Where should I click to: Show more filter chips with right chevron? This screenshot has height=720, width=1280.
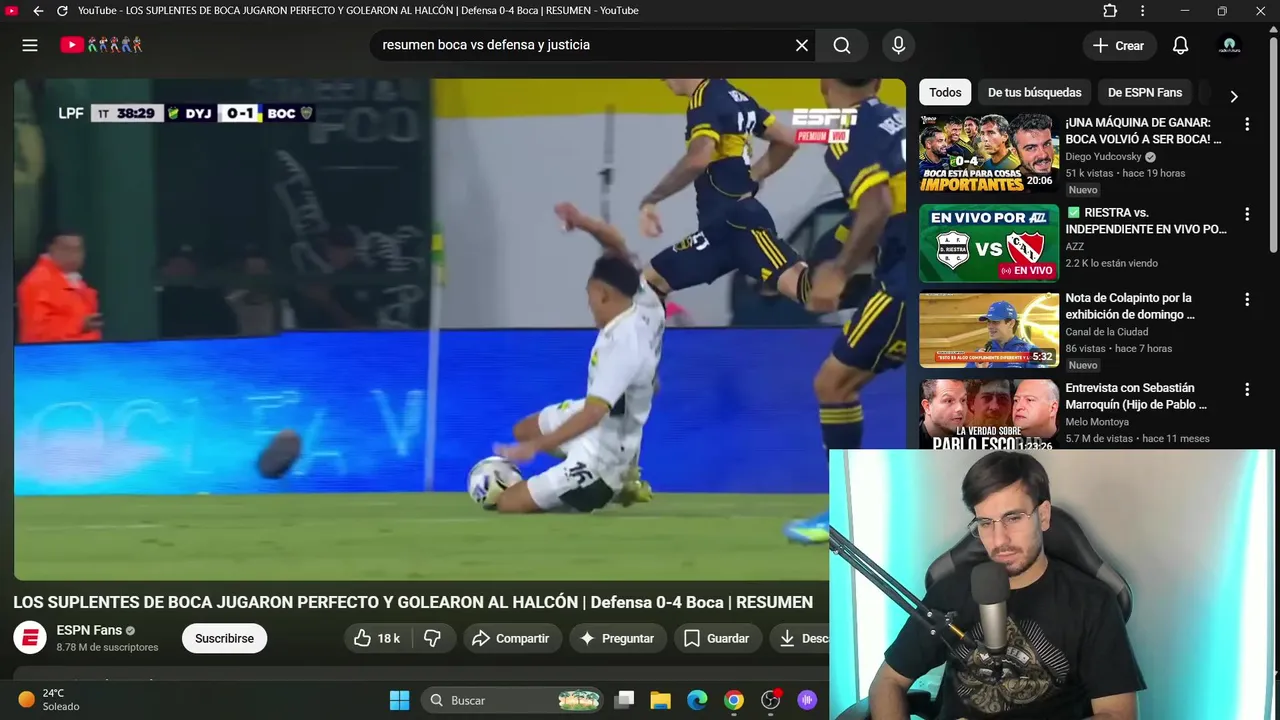pyautogui.click(x=1234, y=96)
